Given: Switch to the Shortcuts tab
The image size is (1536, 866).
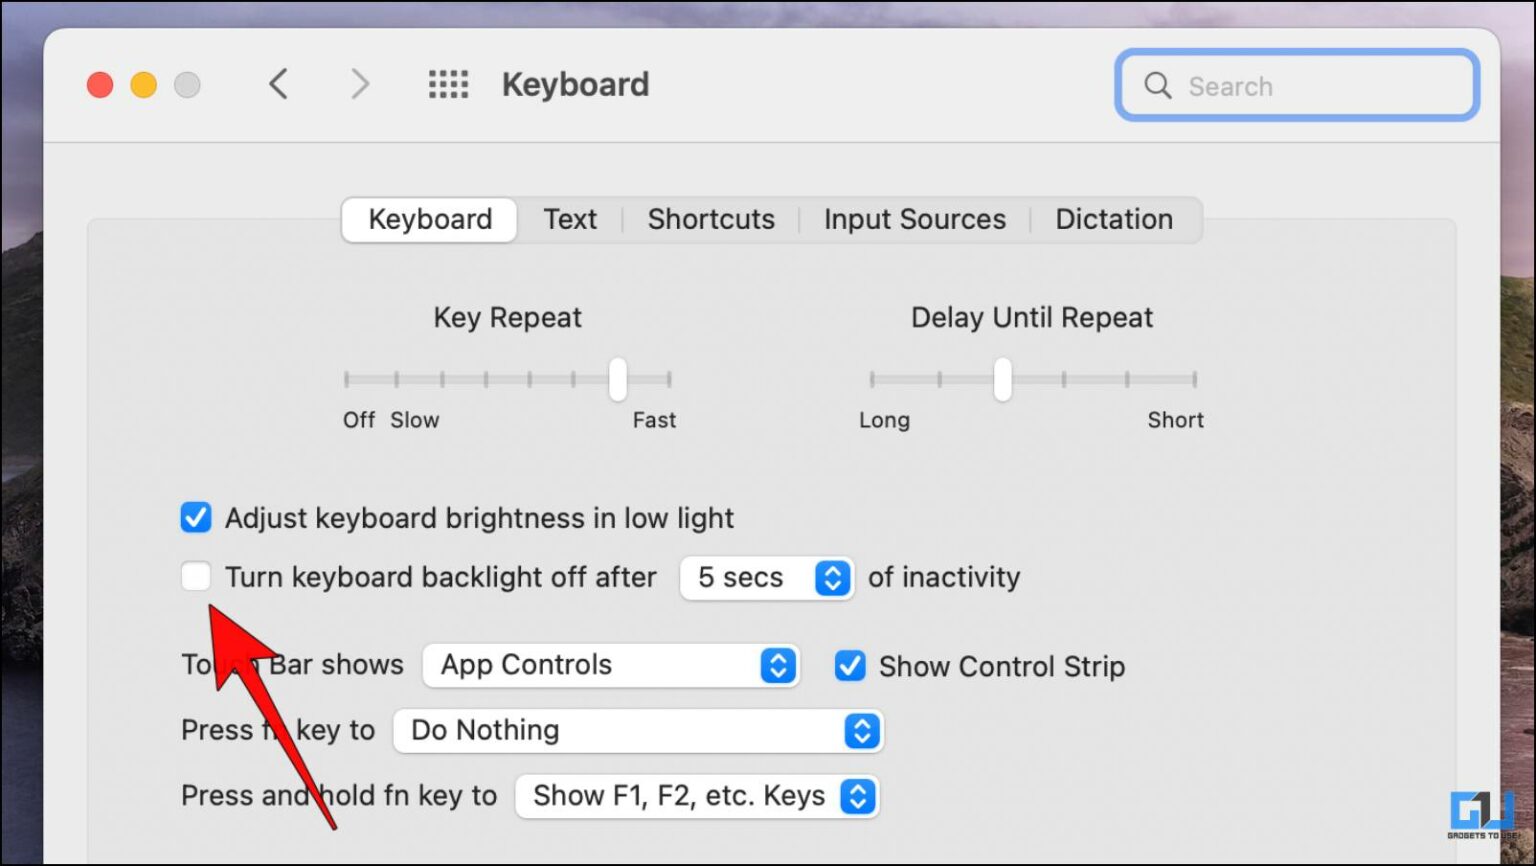Looking at the screenshot, I should [x=711, y=220].
